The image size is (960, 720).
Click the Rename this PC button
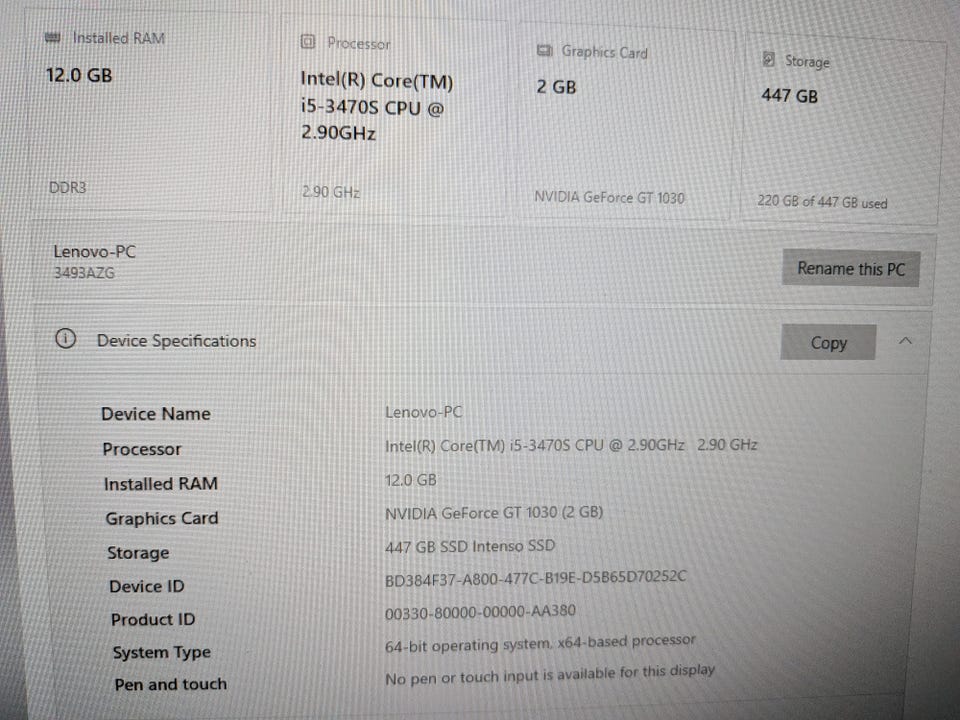851,268
